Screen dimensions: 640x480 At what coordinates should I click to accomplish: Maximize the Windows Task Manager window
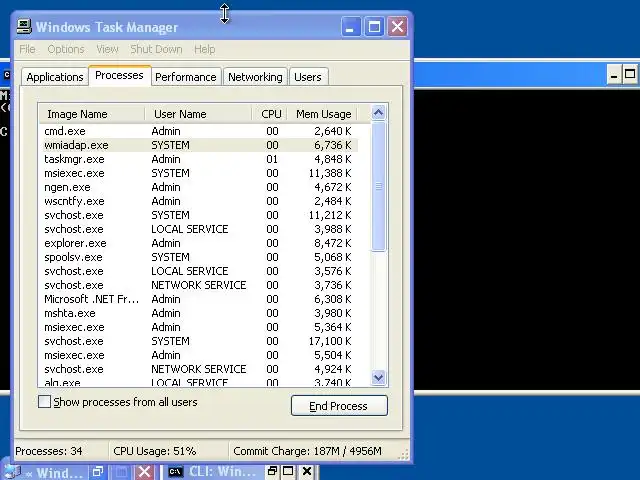tap(374, 27)
